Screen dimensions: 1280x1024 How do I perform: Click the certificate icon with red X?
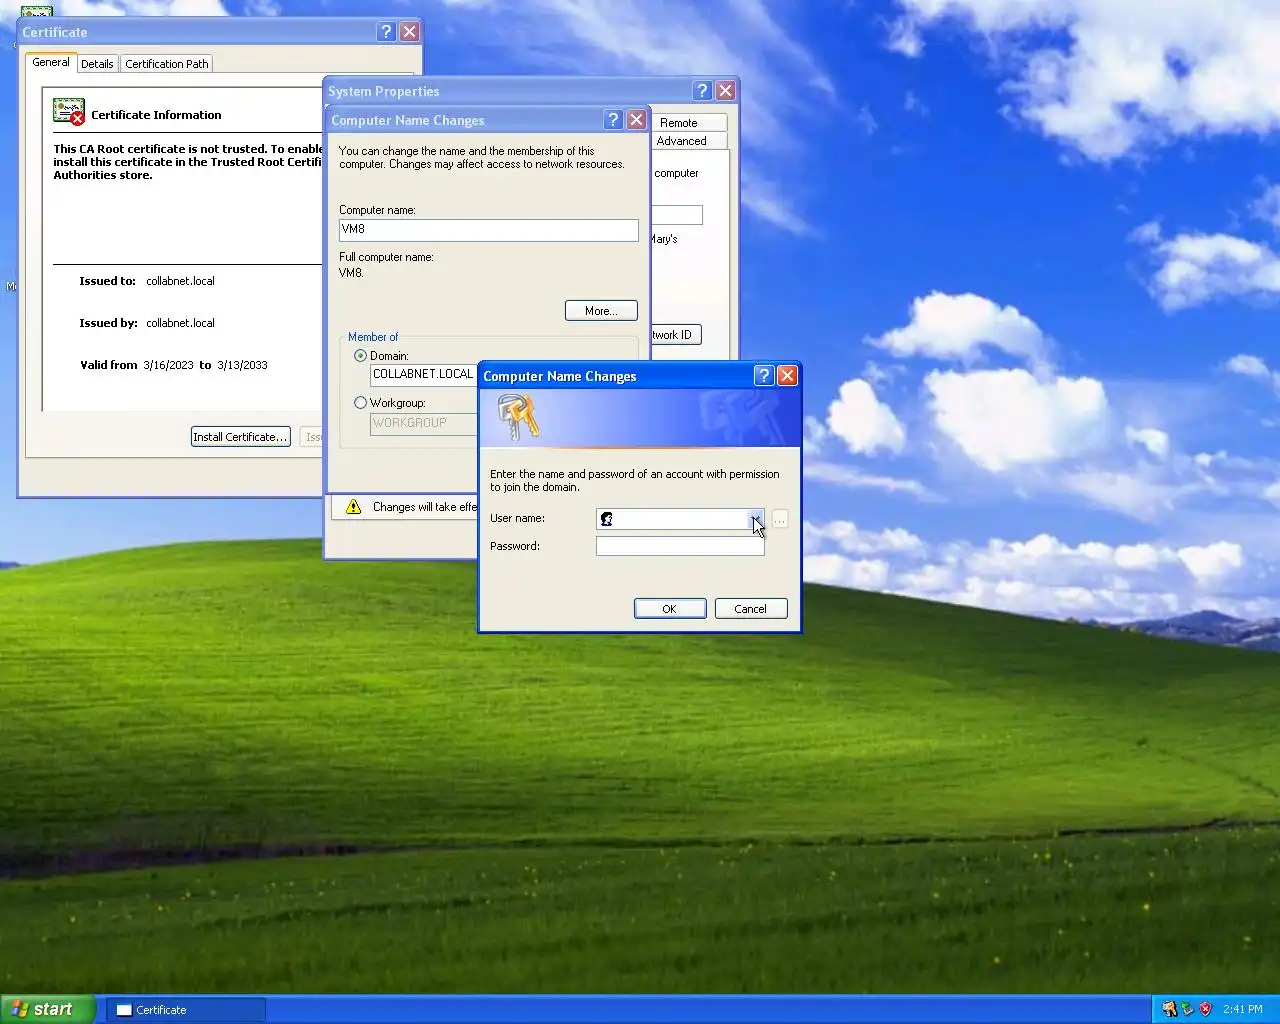coord(69,112)
